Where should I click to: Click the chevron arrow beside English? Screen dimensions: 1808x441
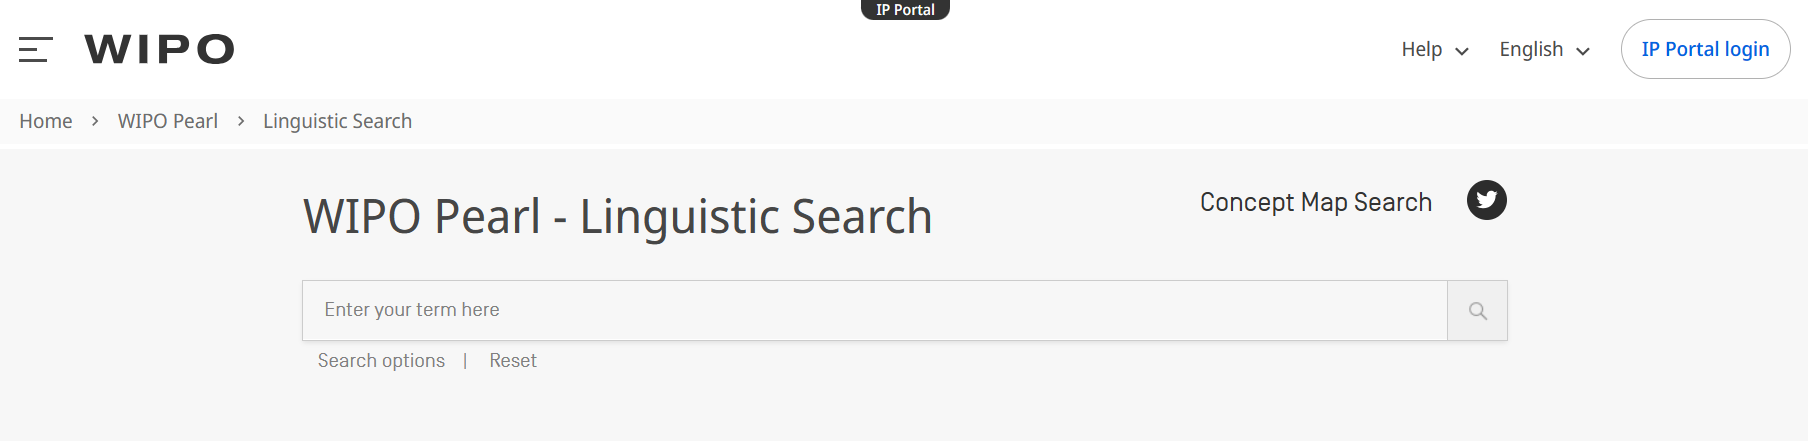[x=1583, y=51]
